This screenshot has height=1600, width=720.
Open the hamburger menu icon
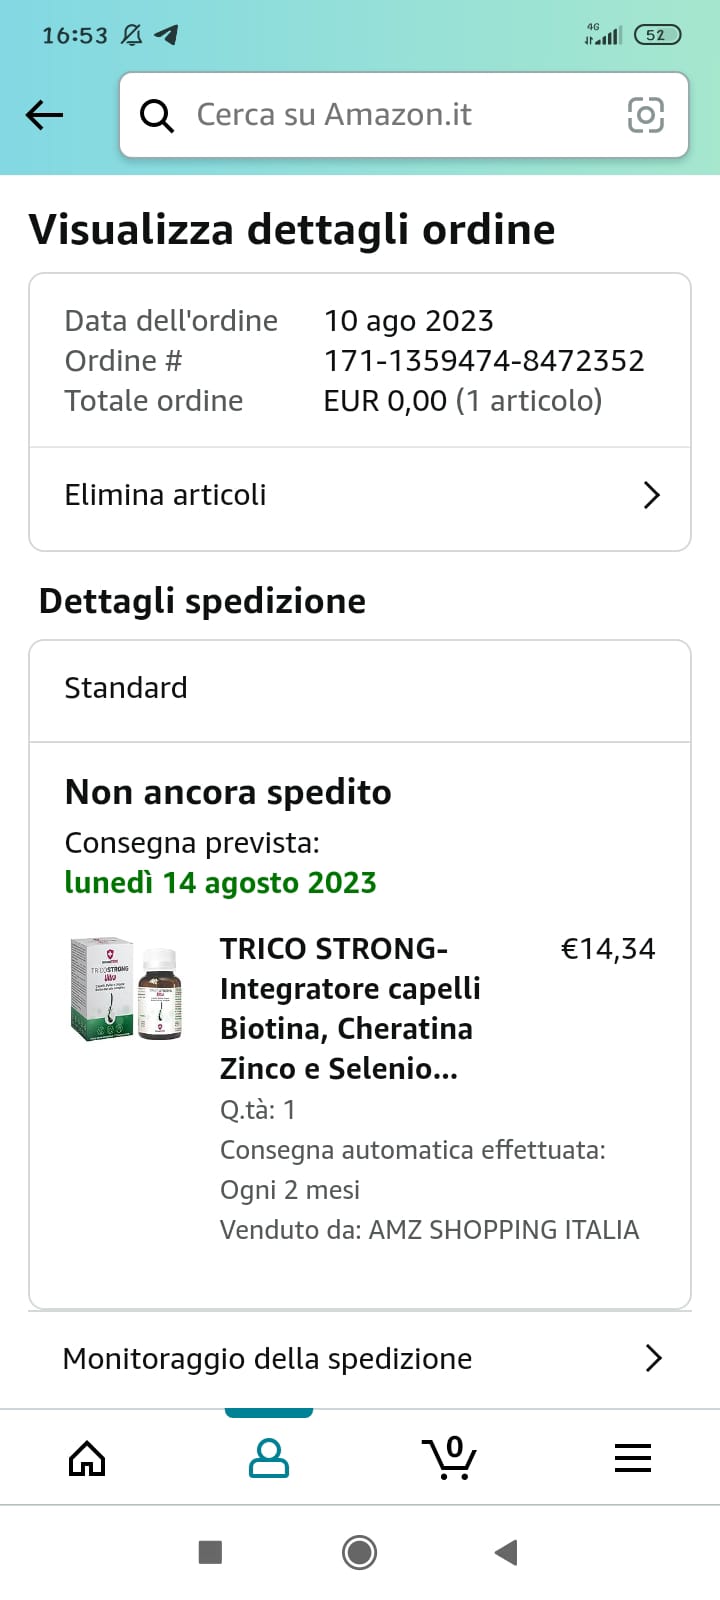[x=632, y=1458]
